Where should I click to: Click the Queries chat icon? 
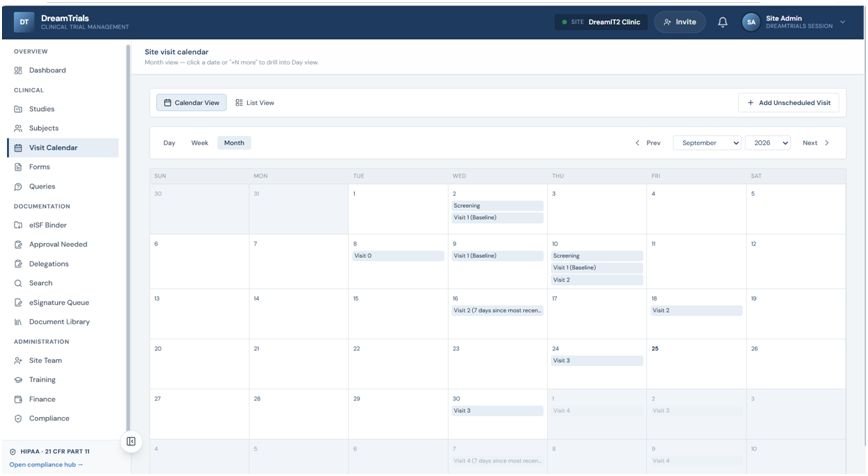(x=18, y=187)
